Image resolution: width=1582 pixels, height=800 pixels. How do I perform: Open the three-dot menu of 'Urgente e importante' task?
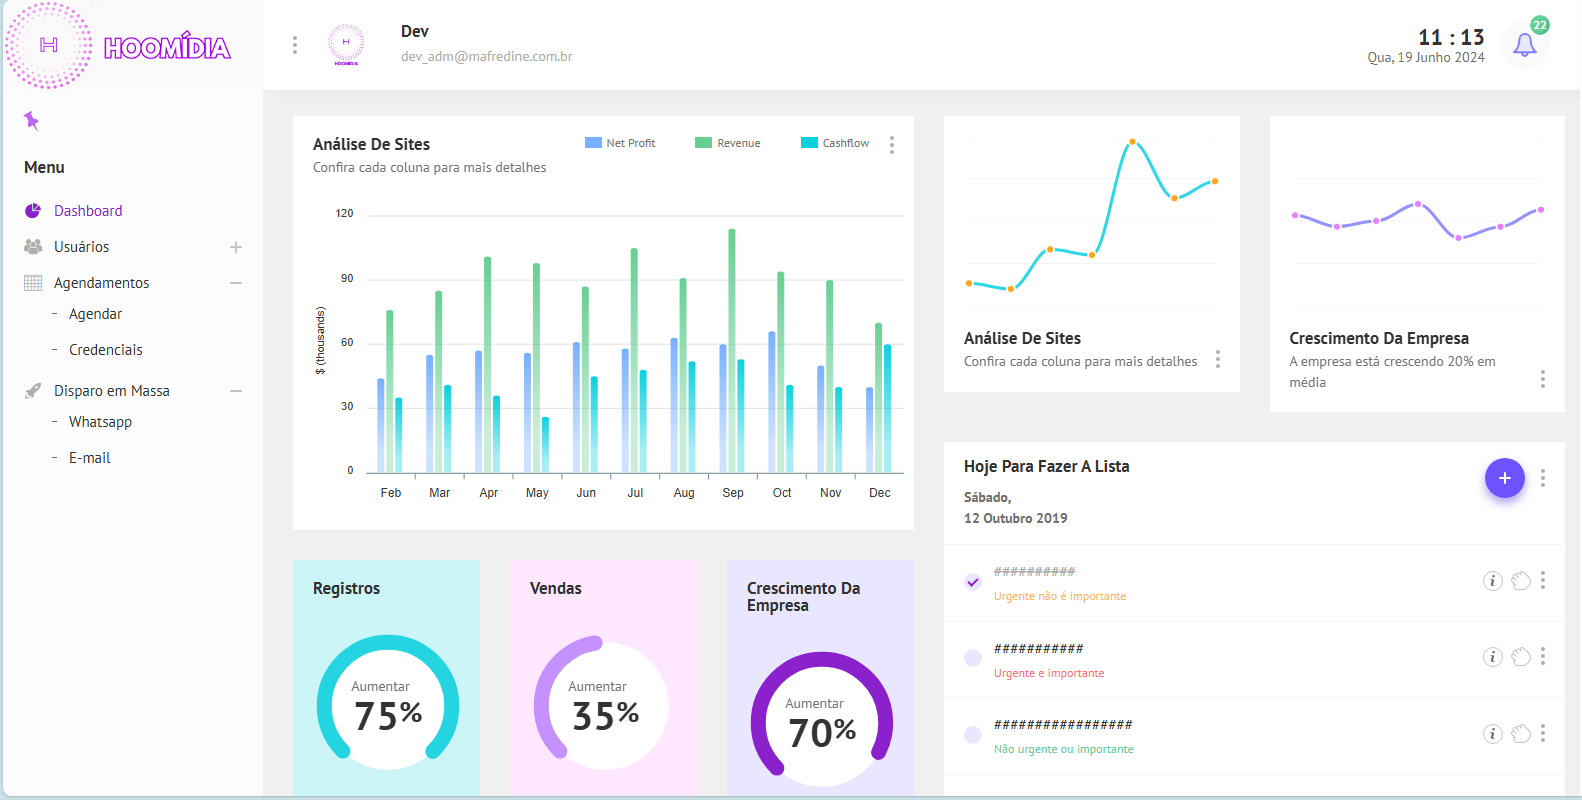1543,656
